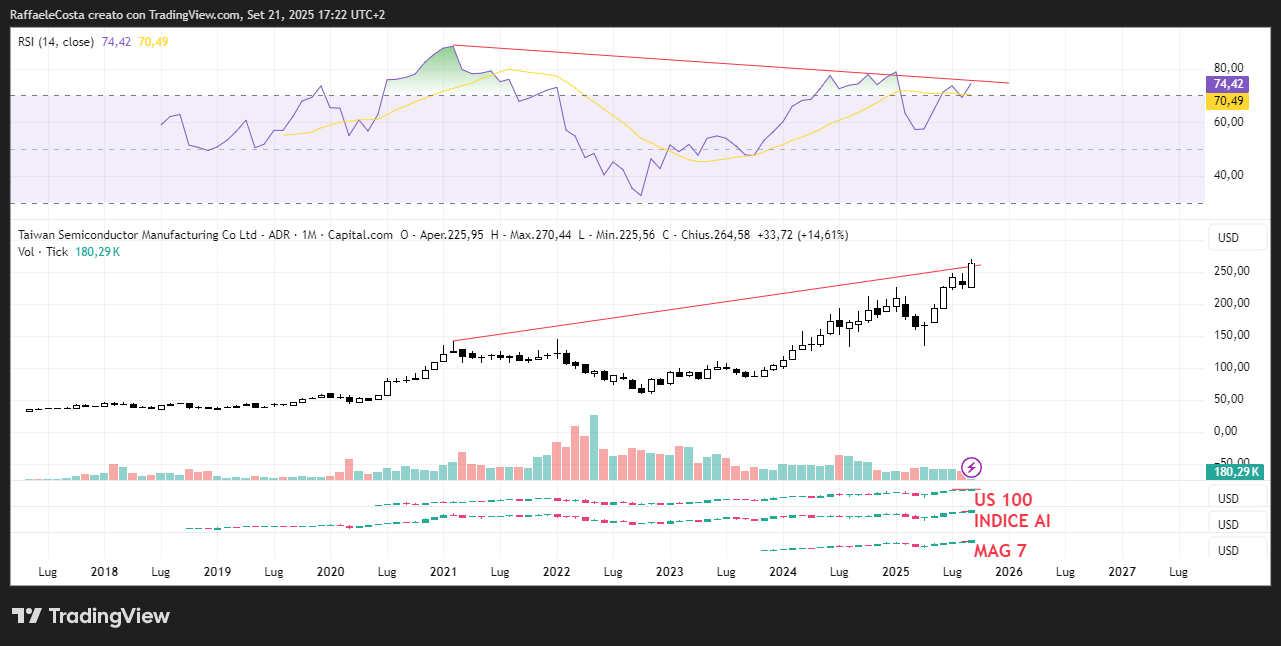This screenshot has height=646, width=1281.
Task: Select the red US 100 text label
Action: 1003,500
